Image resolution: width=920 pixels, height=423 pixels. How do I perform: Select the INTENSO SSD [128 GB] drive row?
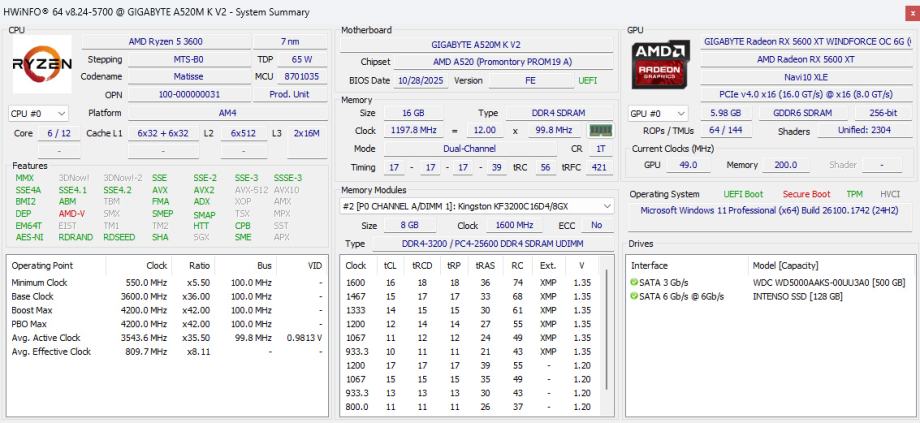coord(769,296)
